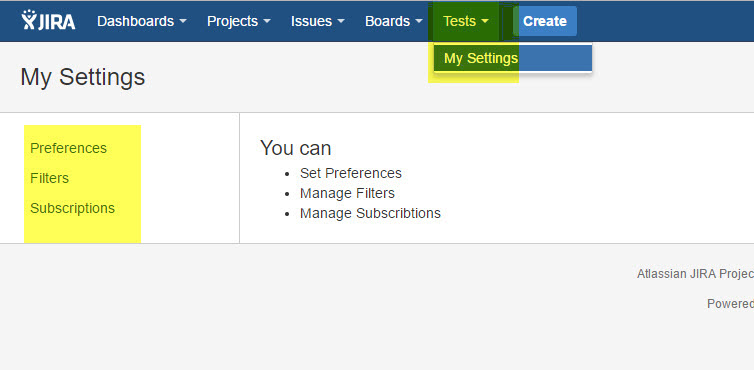754x370 pixels.
Task: Click the Manage Filters bullet item
Action: (x=347, y=193)
